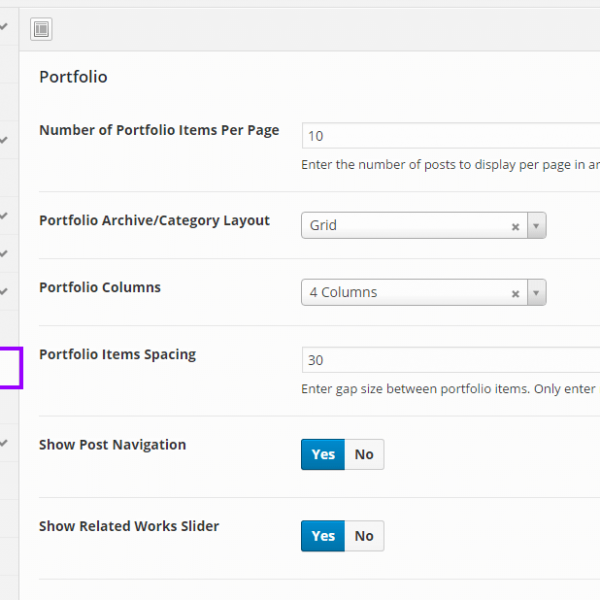Open the Portfolio Columns dropdown arrow

[537, 293]
